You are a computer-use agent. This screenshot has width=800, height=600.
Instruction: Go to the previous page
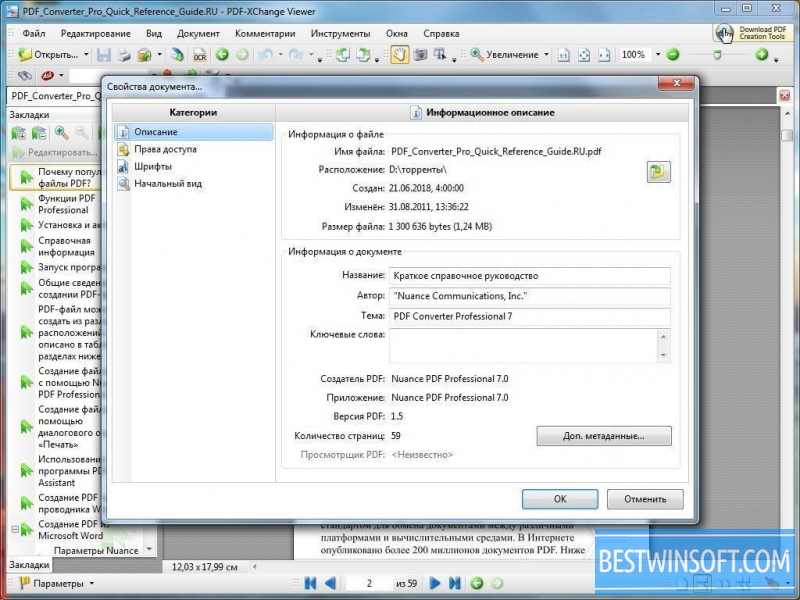(330, 583)
